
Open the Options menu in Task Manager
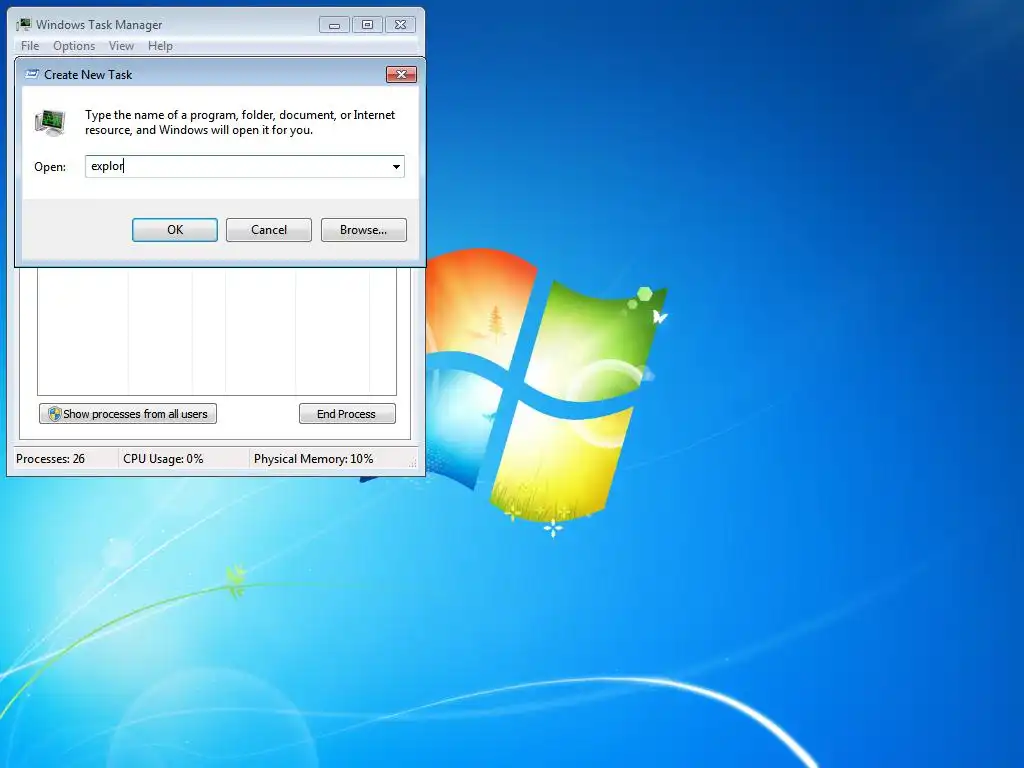point(74,46)
